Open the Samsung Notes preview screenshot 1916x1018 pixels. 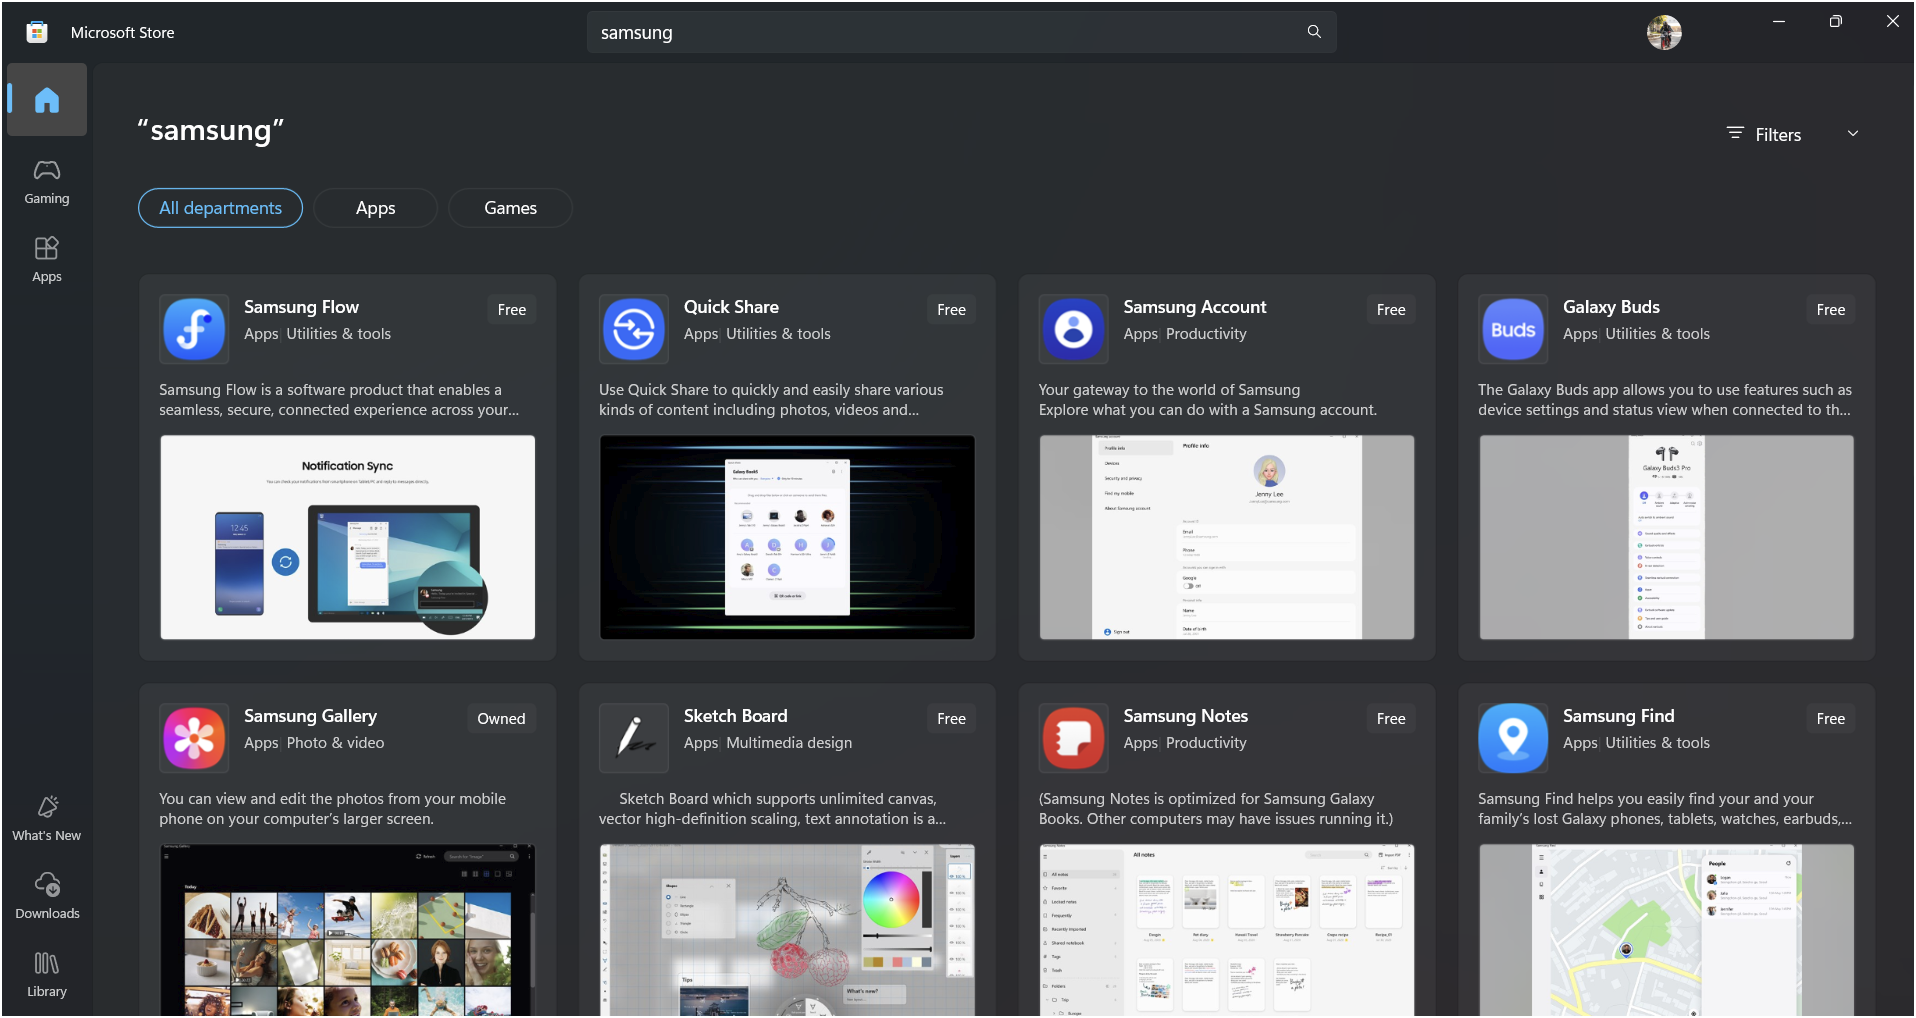(x=1227, y=930)
